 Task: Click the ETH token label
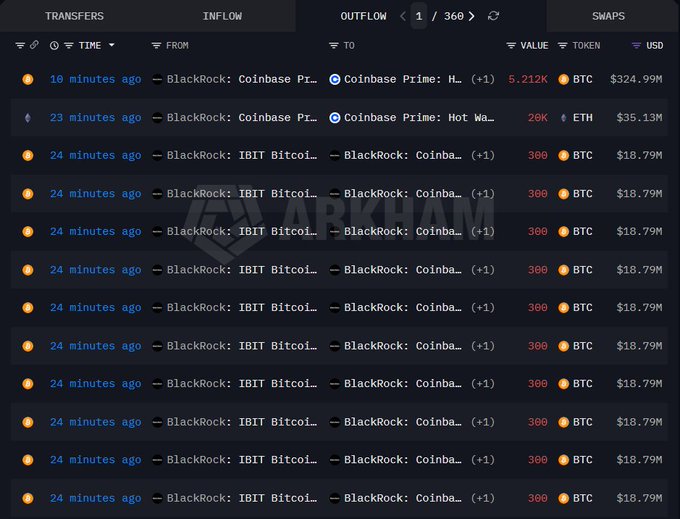pyautogui.click(x=582, y=118)
